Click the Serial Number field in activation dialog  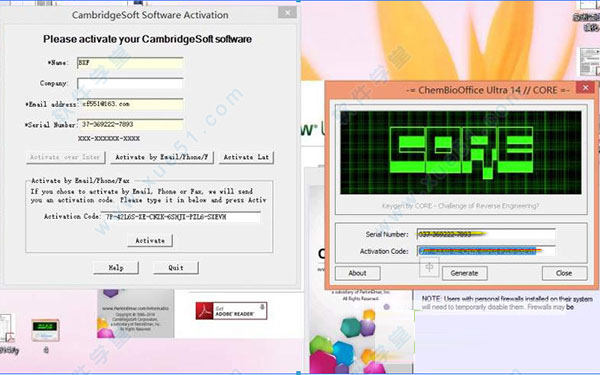[130, 124]
